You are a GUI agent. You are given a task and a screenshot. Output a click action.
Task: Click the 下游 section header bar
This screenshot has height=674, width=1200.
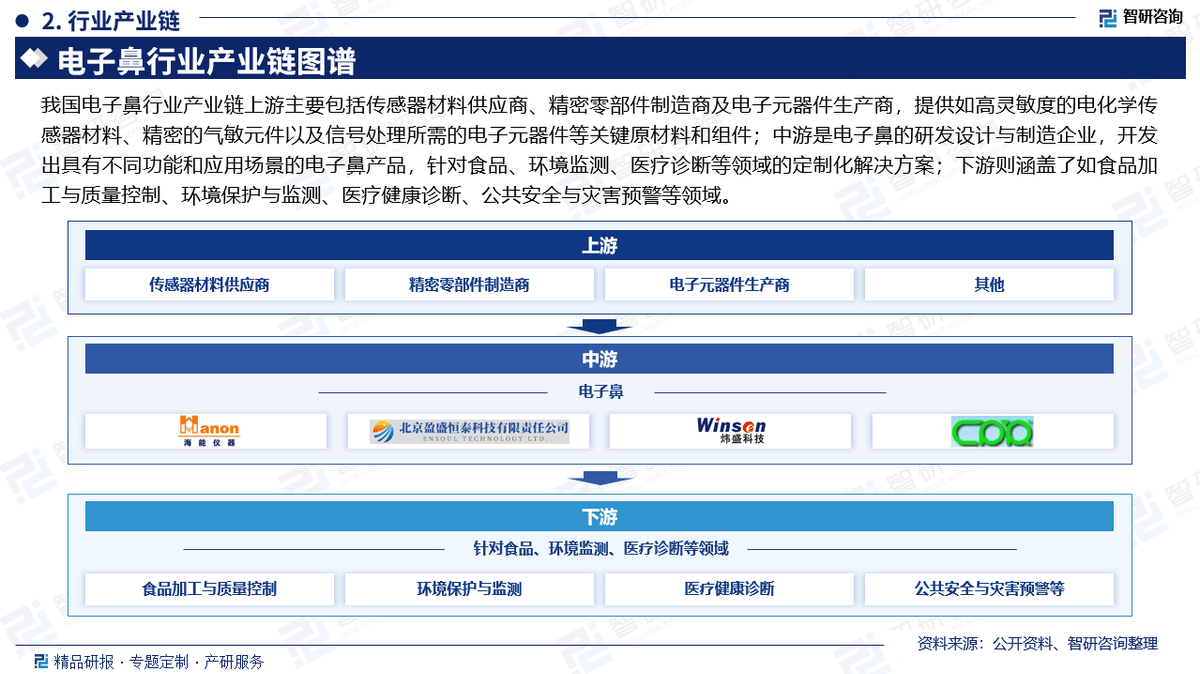599,516
